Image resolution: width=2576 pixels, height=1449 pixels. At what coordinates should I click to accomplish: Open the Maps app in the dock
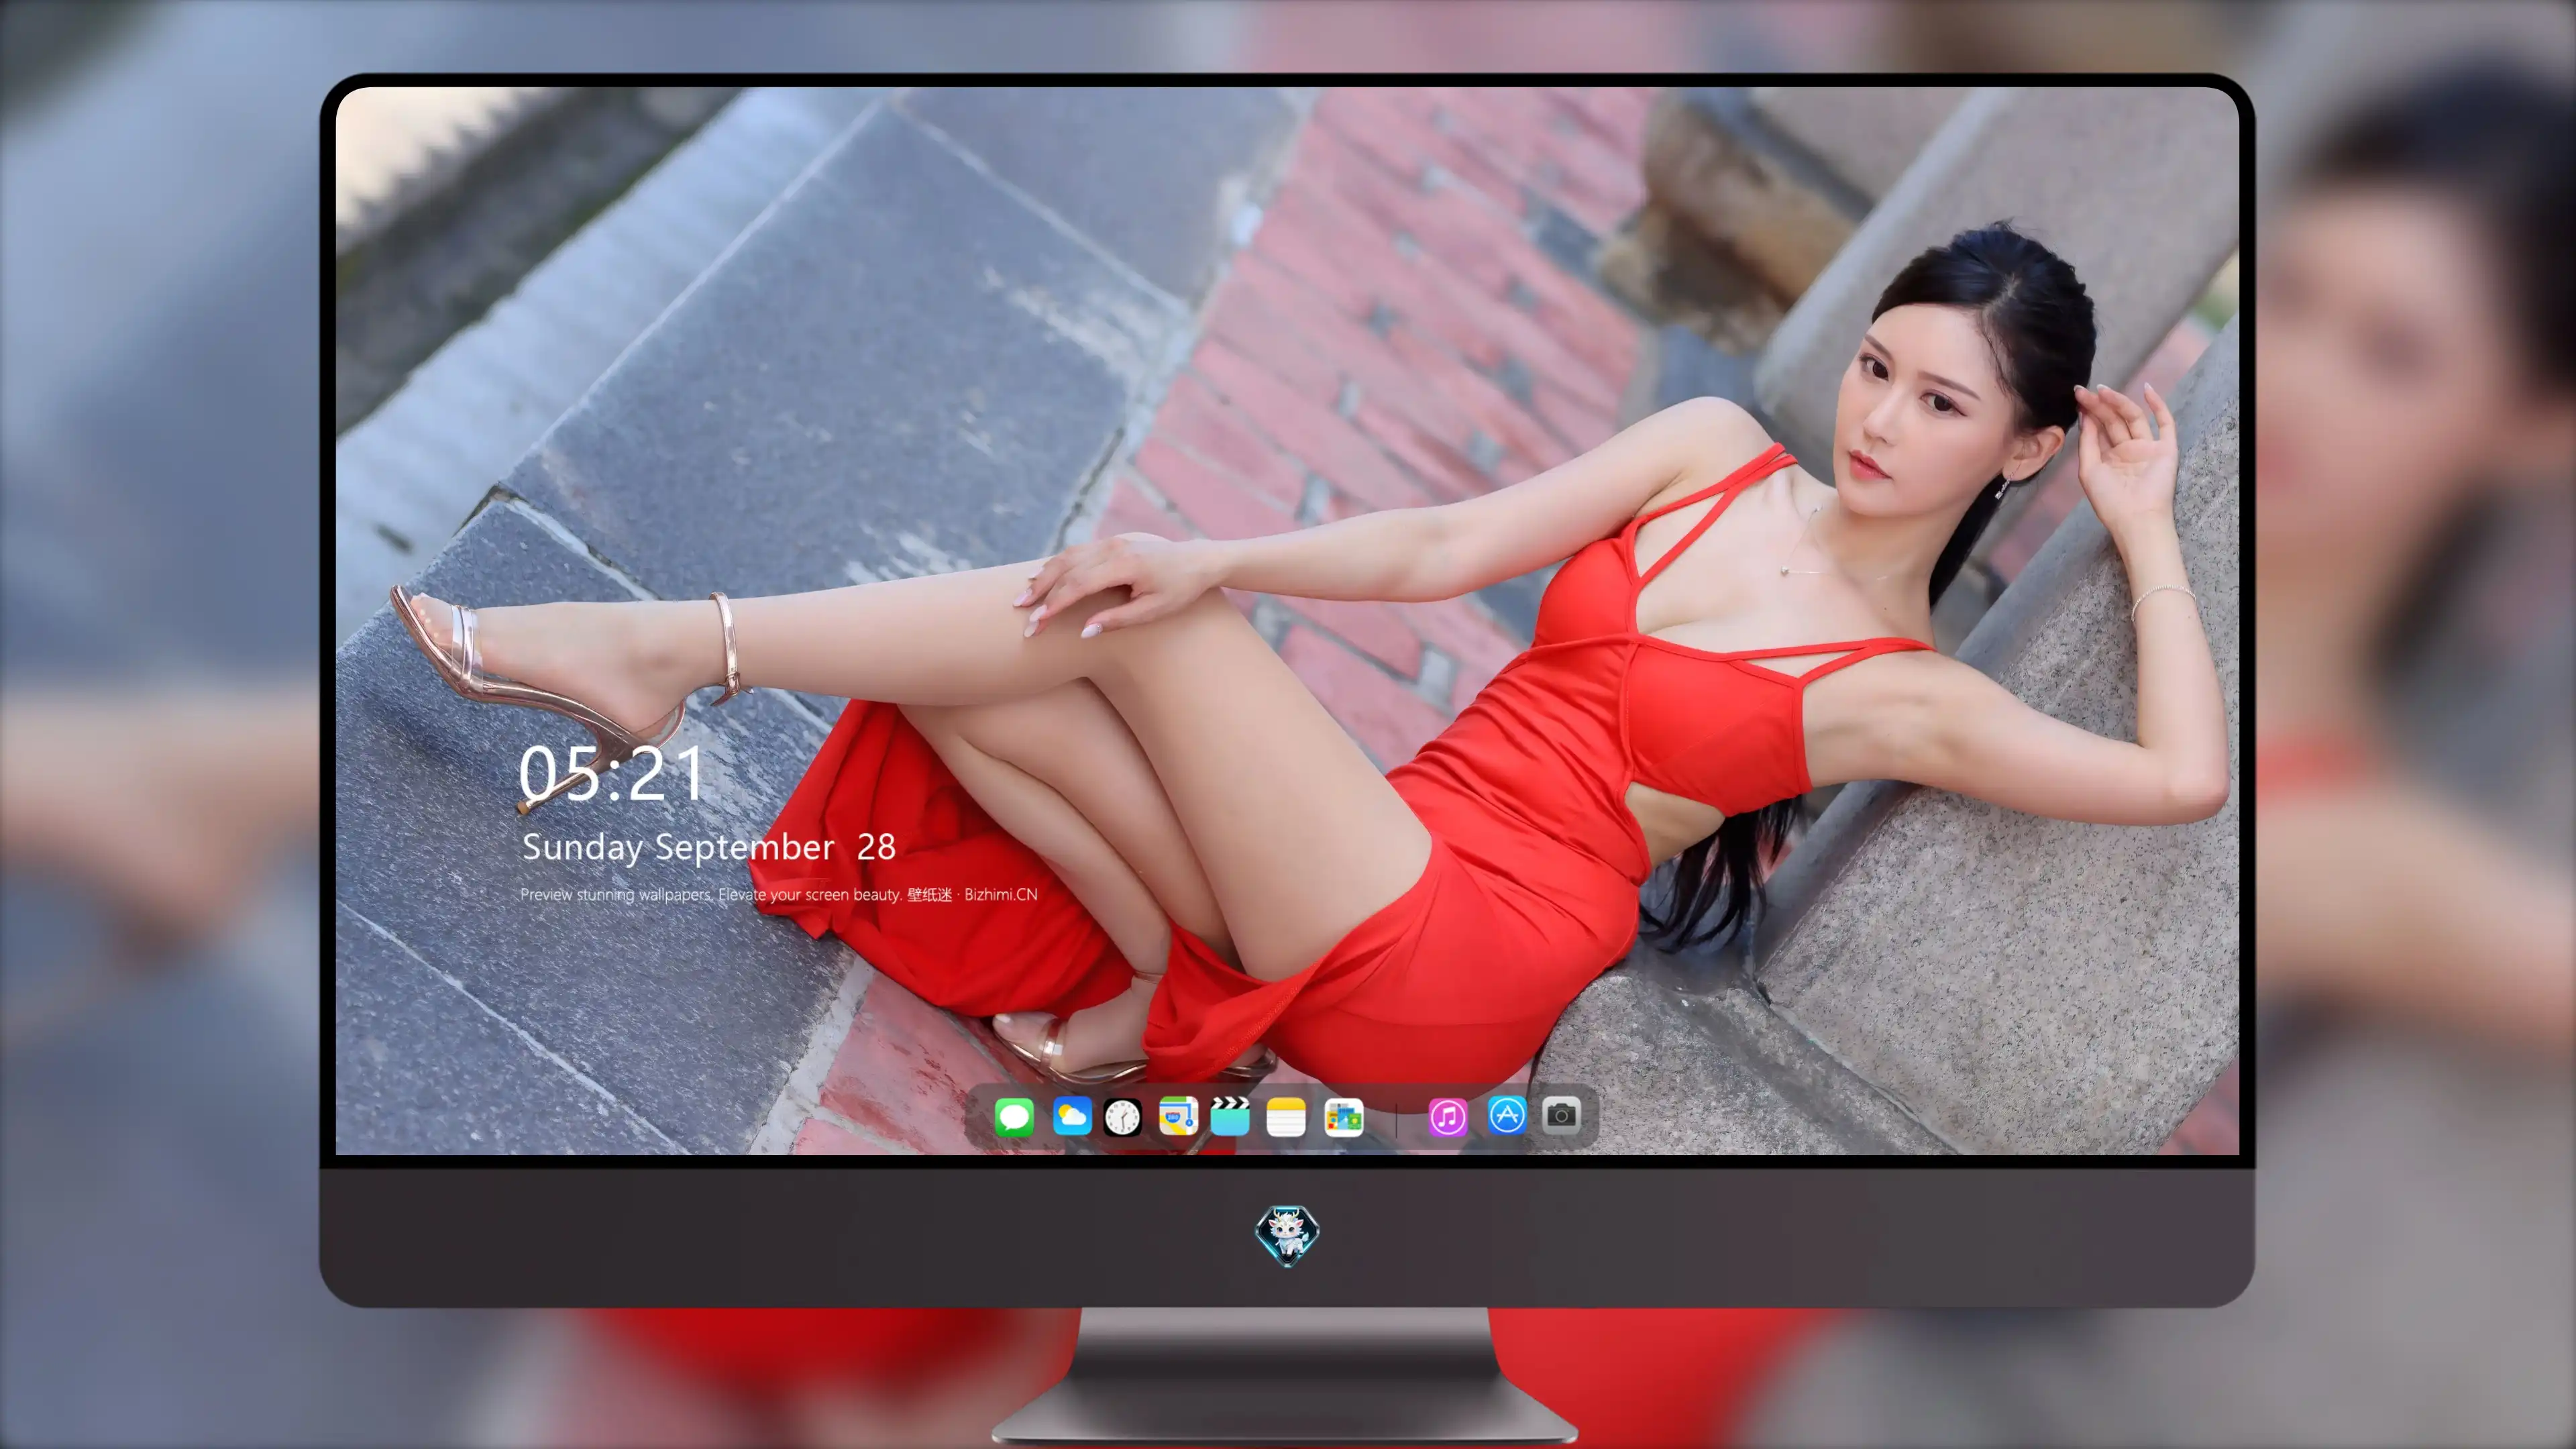click(x=1178, y=1116)
